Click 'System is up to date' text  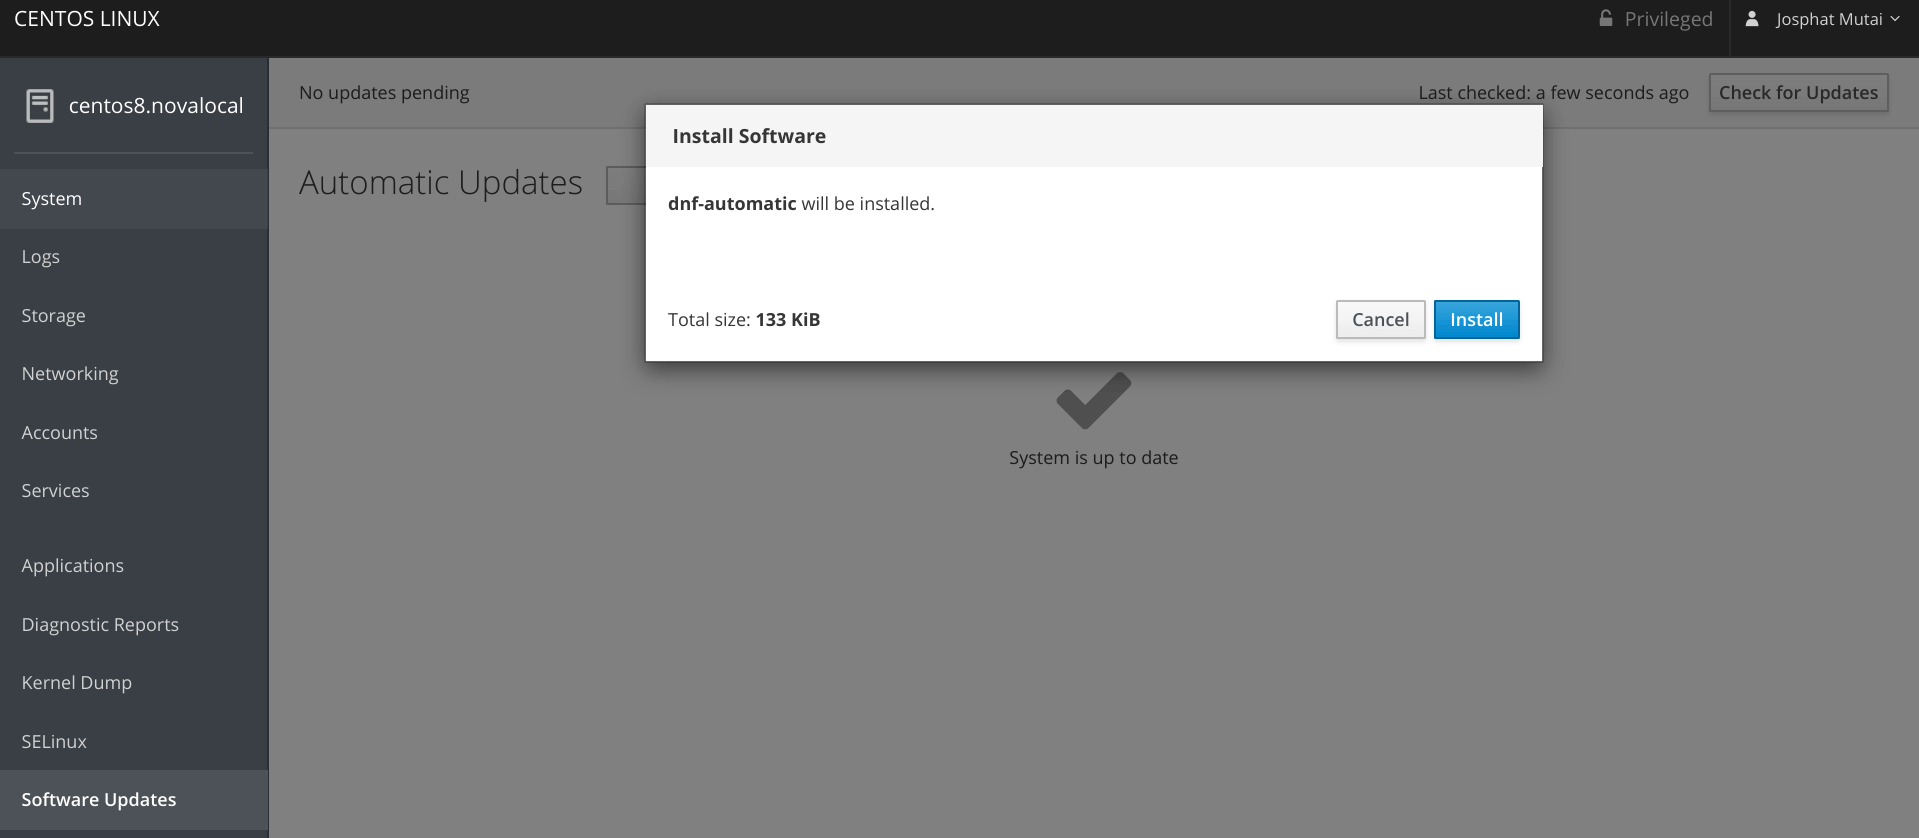pyautogui.click(x=1093, y=457)
